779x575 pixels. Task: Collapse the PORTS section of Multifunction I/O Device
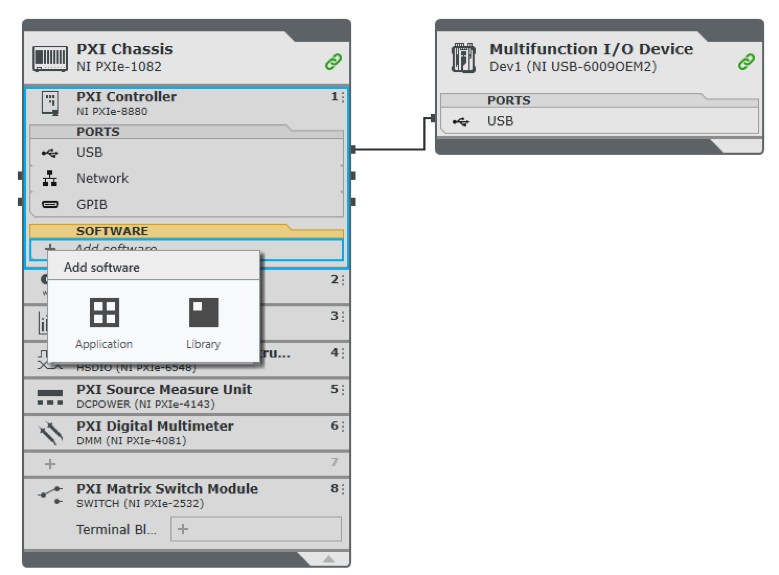point(599,100)
